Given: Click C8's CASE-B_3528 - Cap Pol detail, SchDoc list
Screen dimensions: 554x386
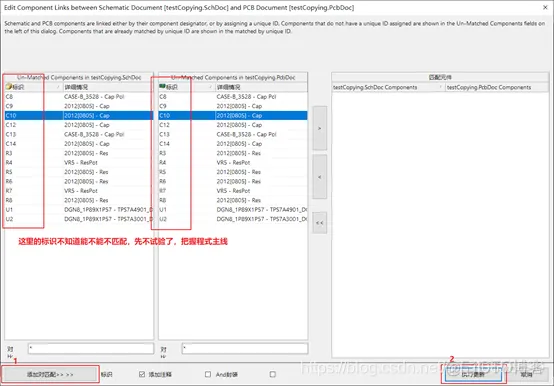Looking at the screenshot, I should tap(94, 96).
